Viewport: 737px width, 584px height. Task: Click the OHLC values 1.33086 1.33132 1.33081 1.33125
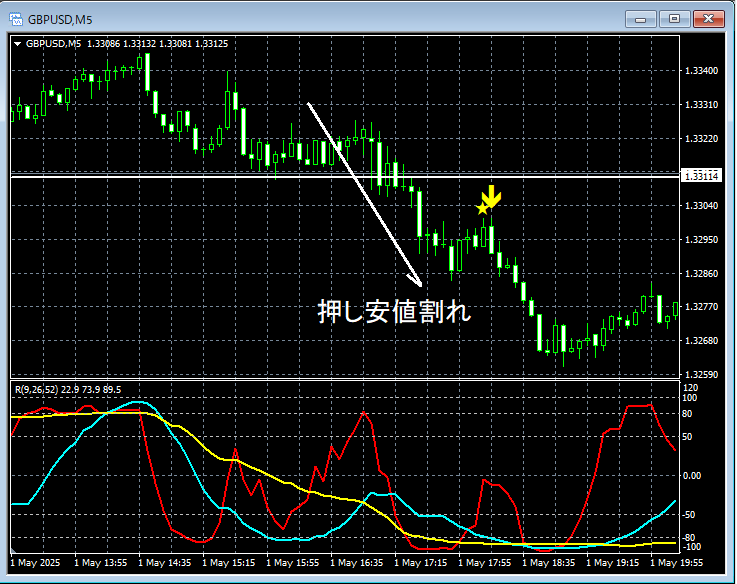pos(157,44)
